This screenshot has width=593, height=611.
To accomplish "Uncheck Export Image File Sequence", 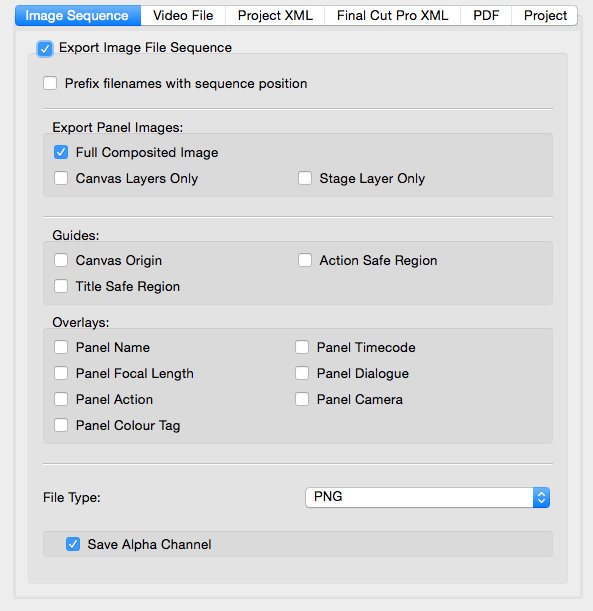I will point(45,49).
